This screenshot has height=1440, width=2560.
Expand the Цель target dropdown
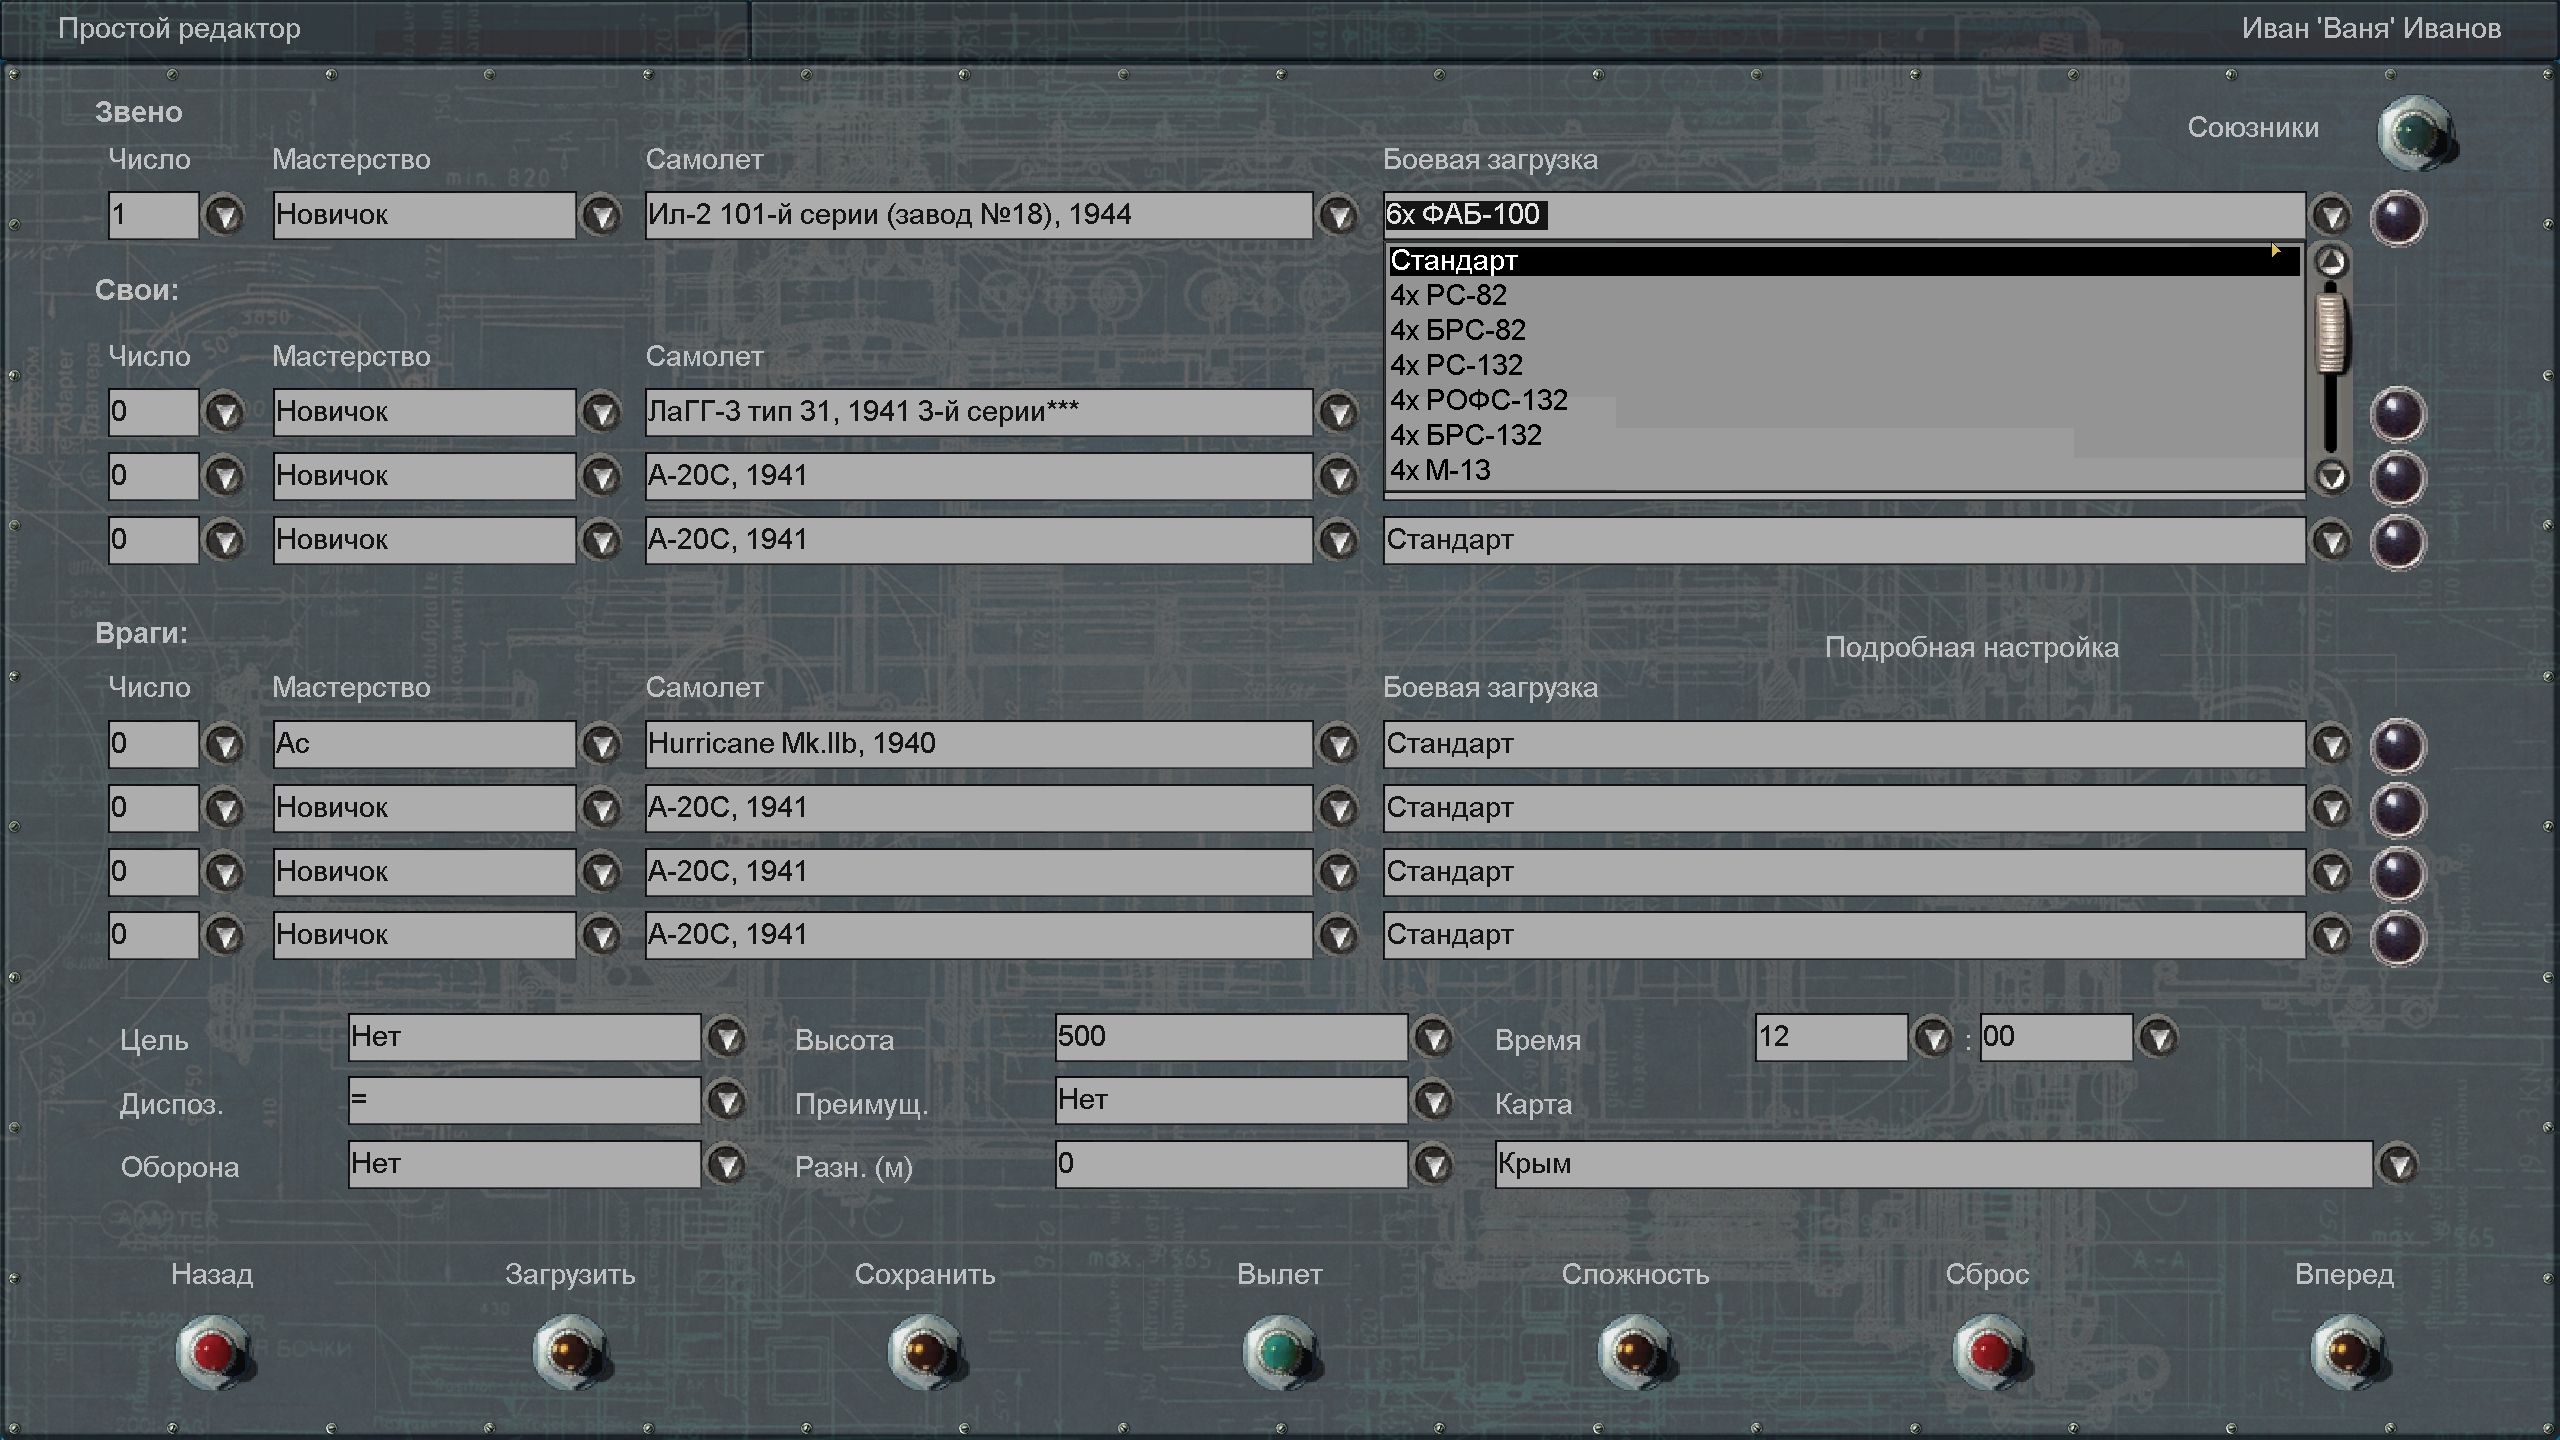(x=727, y=1038)
